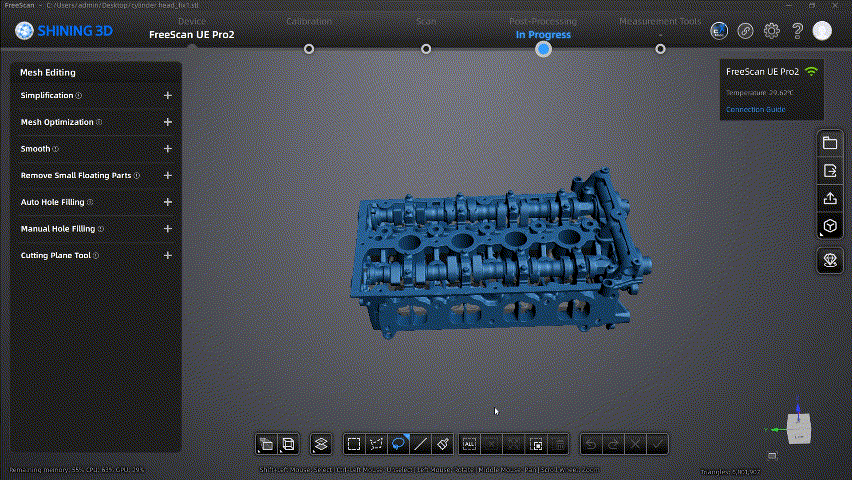Open the project folder icon
Viewport: 852px width, 480px height.
[830, 143]
